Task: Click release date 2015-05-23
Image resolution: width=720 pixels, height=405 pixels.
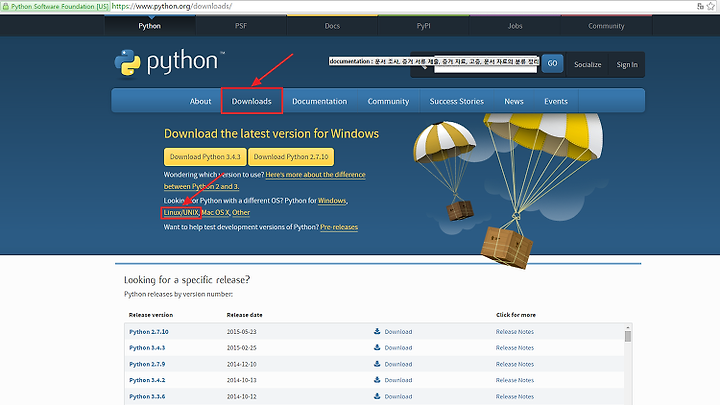Action: point(242,332)
